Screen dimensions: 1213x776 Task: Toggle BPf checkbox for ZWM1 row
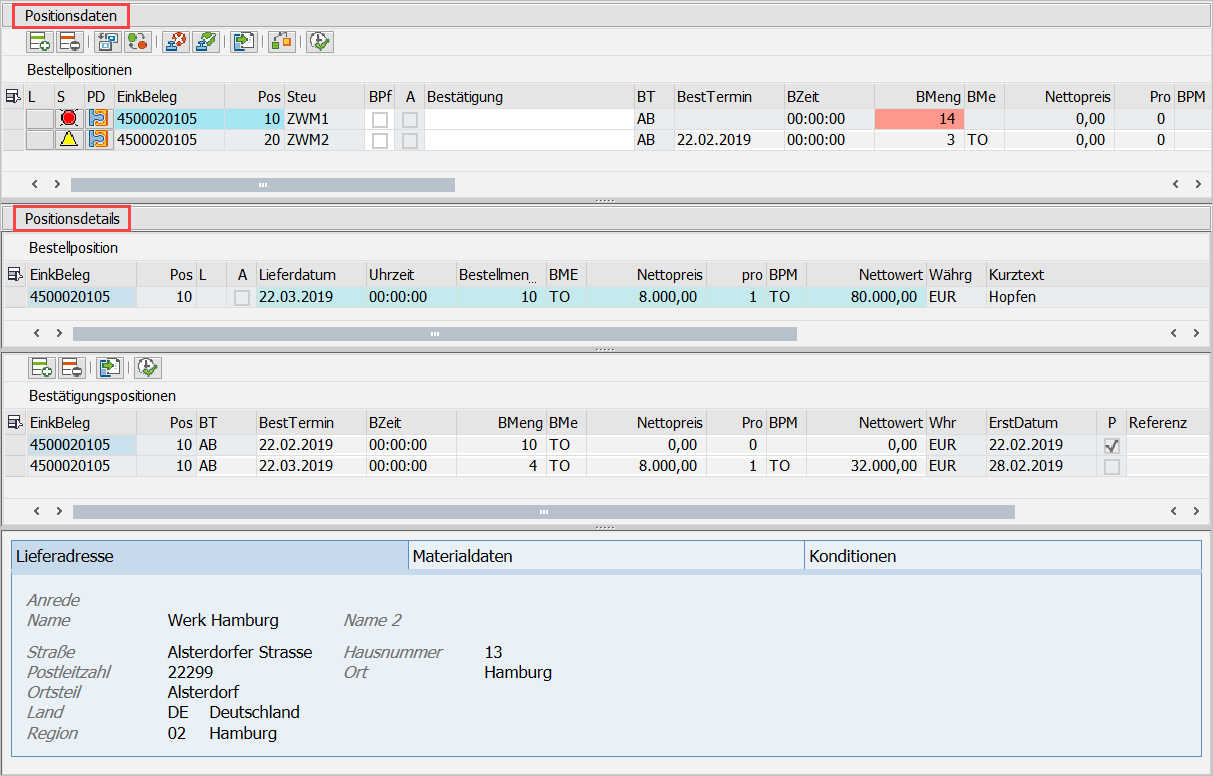pyautogui.click(x=380, y=119)
